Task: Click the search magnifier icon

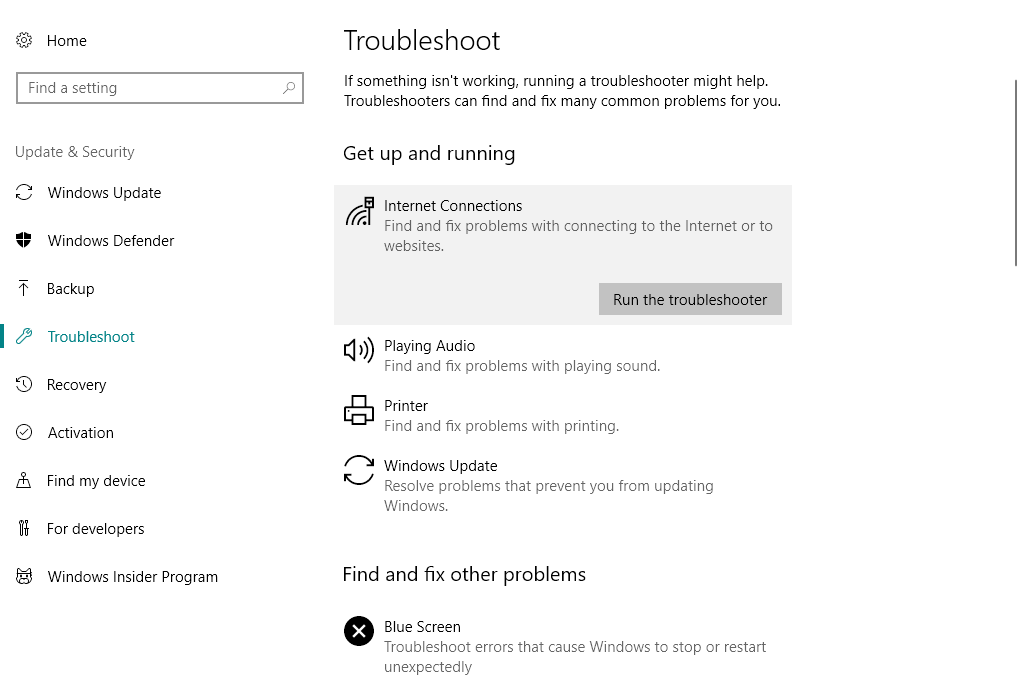Action: click(289, 88)
